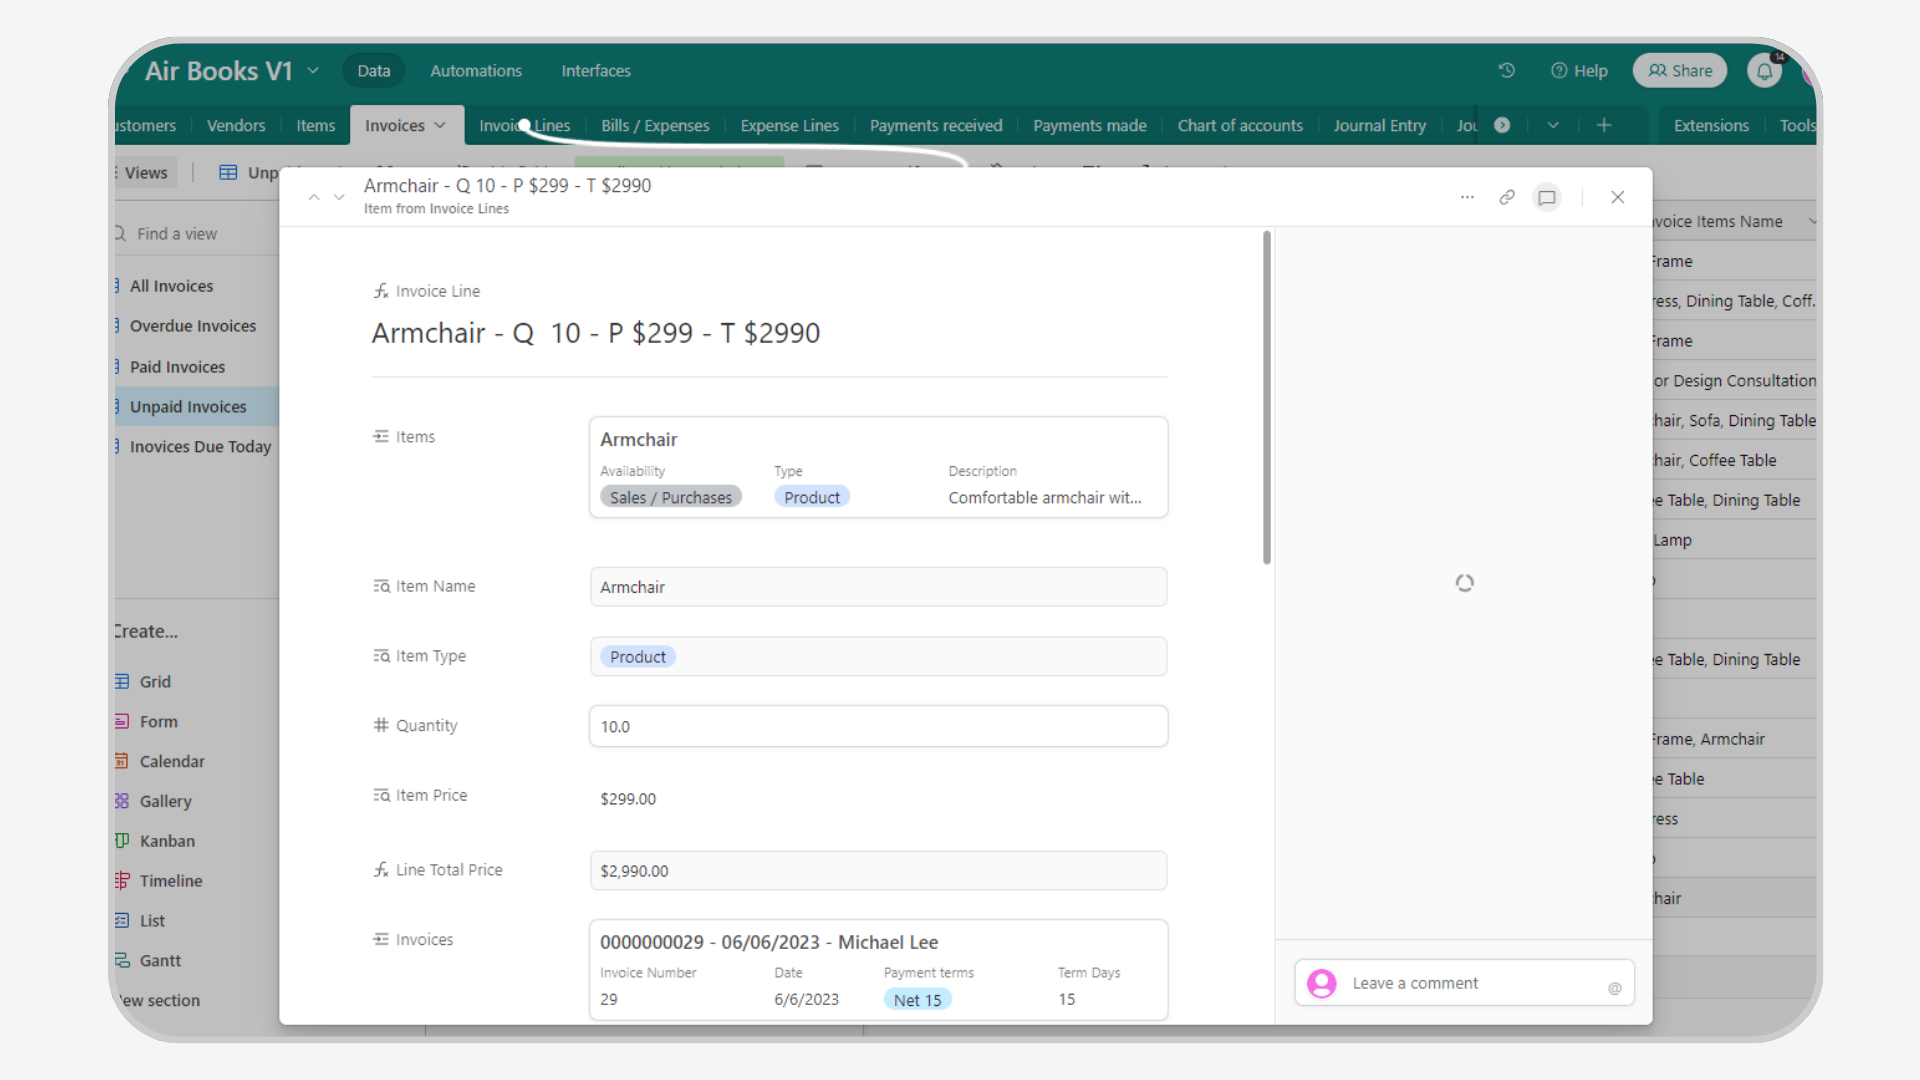
Task: Expand Invoices tab dropdown arrow
Action: (x=440, y=125)
